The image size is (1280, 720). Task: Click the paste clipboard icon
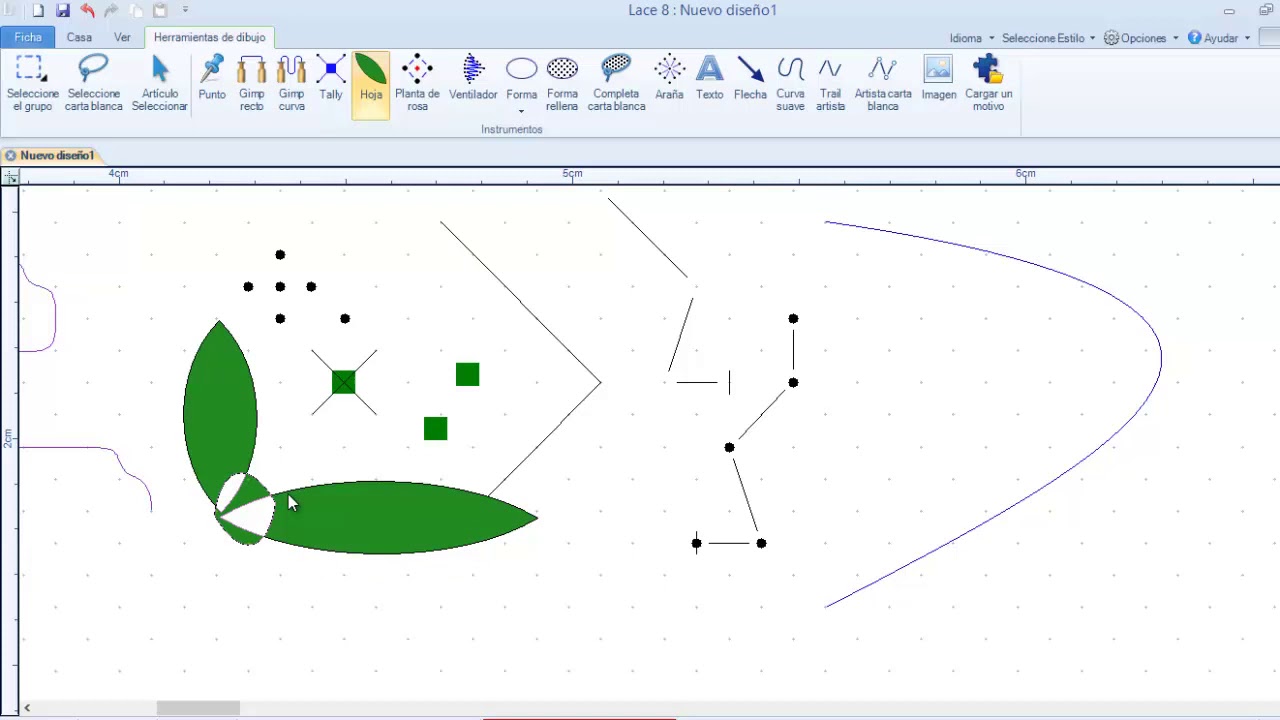[160, 10]
